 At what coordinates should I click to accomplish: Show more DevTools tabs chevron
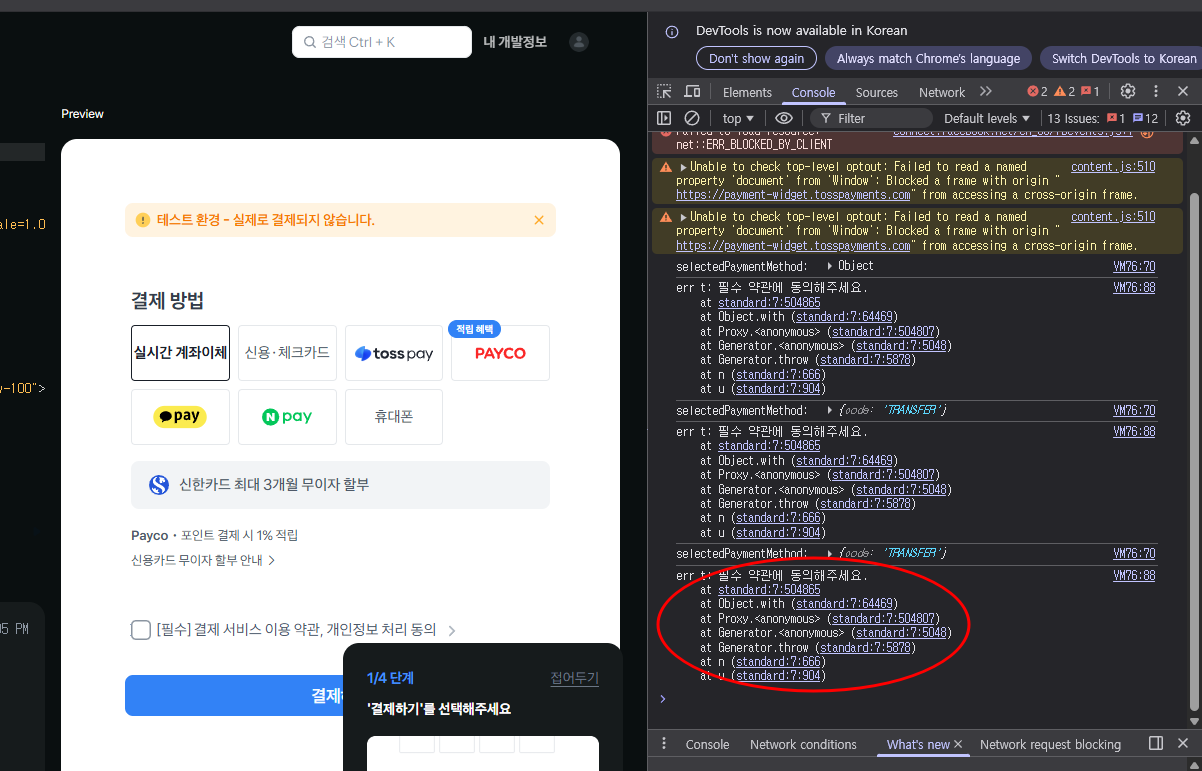(986, 91)
